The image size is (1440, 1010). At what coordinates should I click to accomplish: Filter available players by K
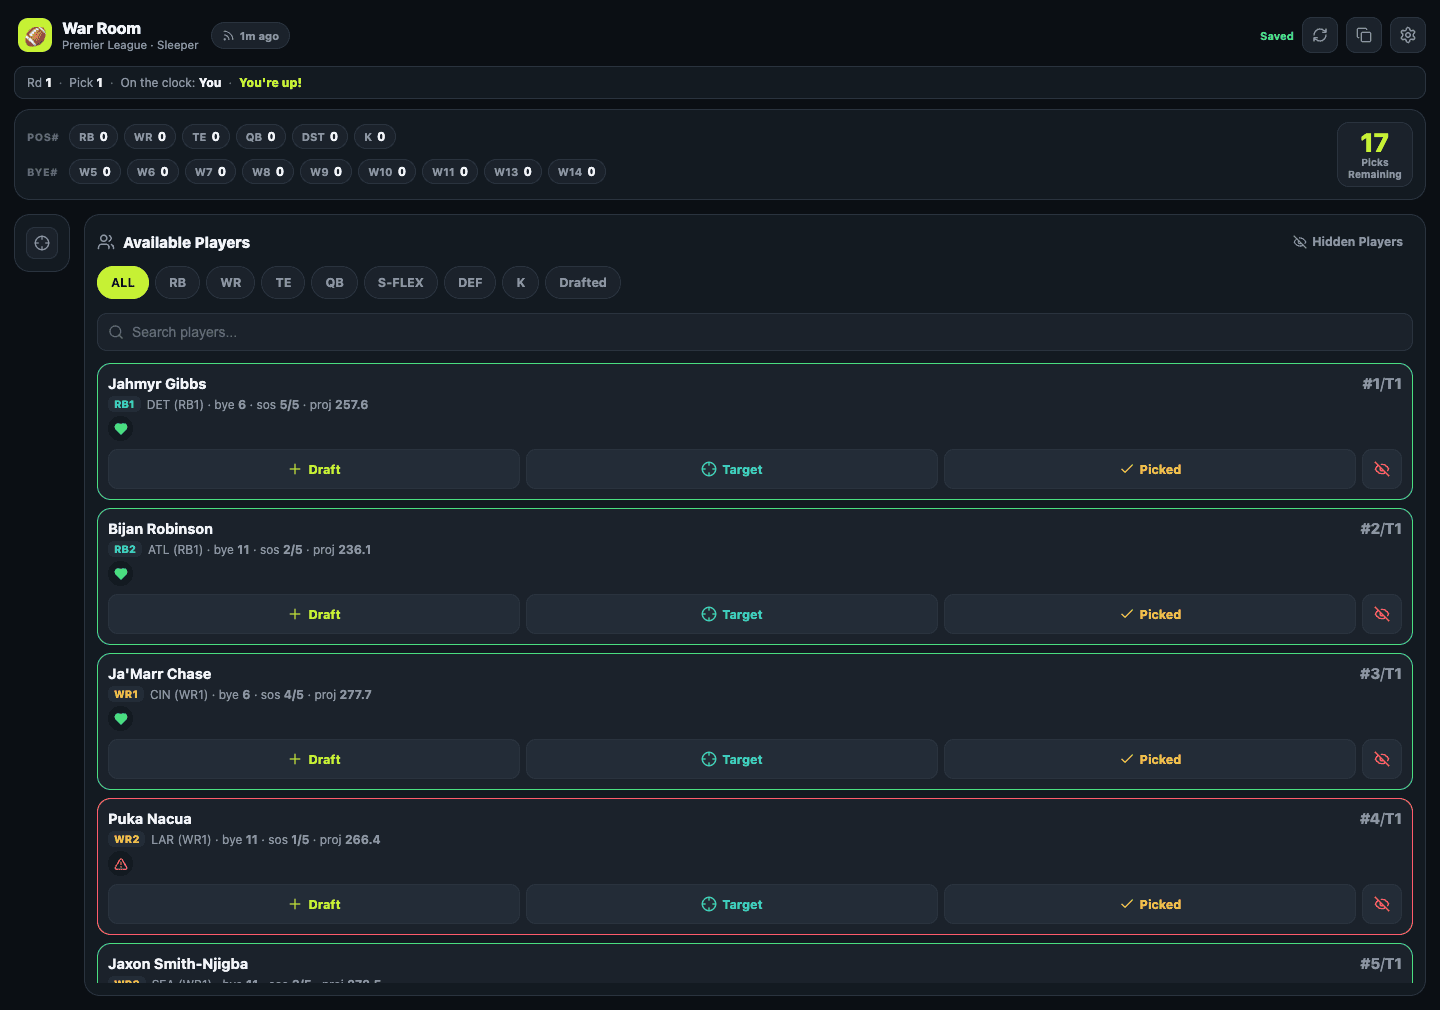point(520,283)
